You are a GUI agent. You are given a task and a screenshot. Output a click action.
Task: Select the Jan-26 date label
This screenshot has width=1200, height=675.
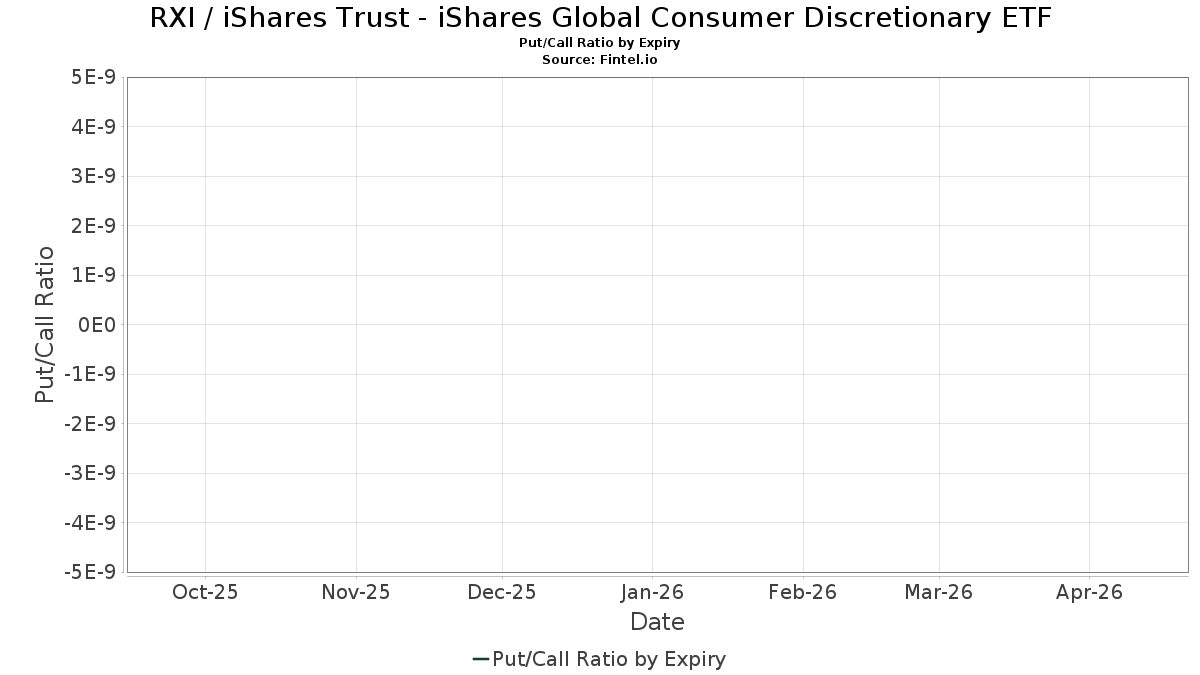[652, 592]
